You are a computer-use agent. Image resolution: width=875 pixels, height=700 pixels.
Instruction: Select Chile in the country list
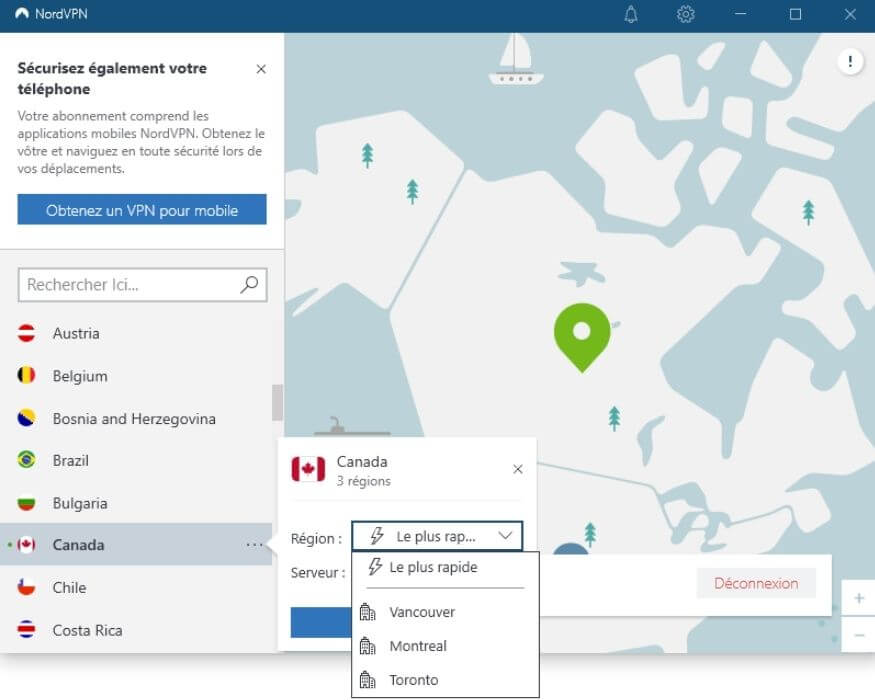(x=136, y=587)
